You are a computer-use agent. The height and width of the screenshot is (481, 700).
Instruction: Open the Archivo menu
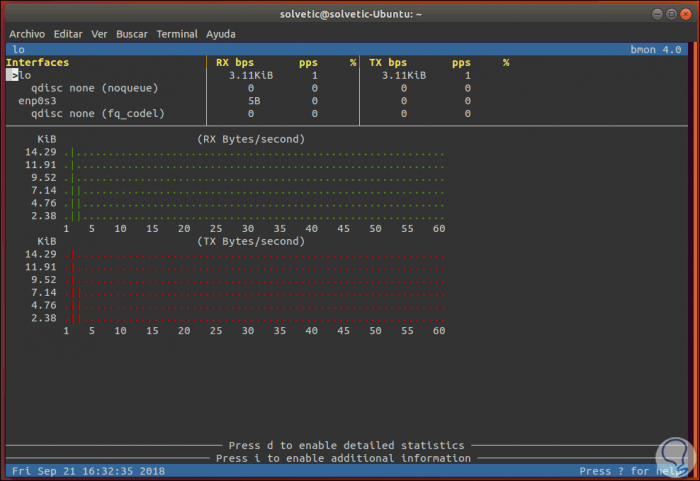coord(27,34)
